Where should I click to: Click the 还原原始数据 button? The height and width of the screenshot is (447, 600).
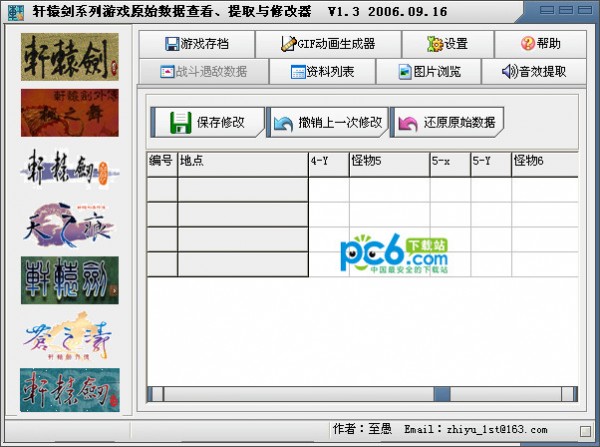click(x=447, y=122)
